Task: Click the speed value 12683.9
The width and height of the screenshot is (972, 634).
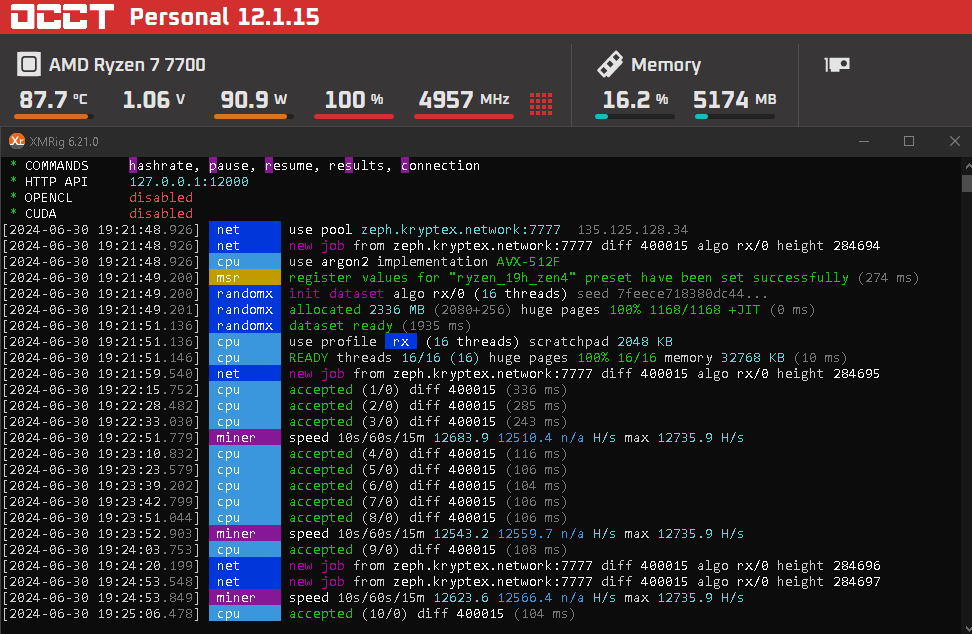Action: click(x=461, y=438)
